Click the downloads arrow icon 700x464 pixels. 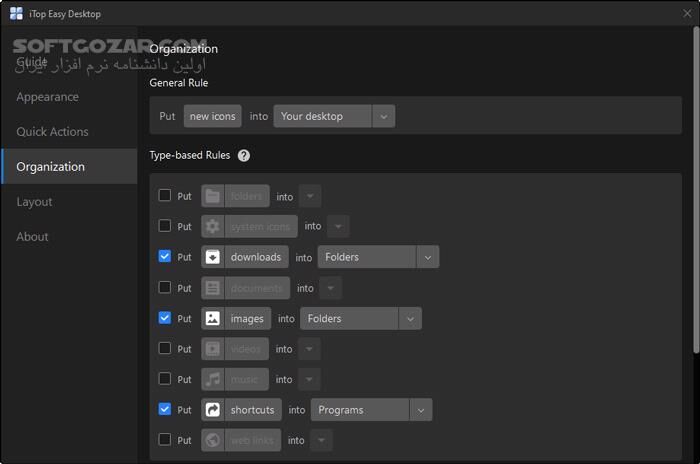[213, 257]
